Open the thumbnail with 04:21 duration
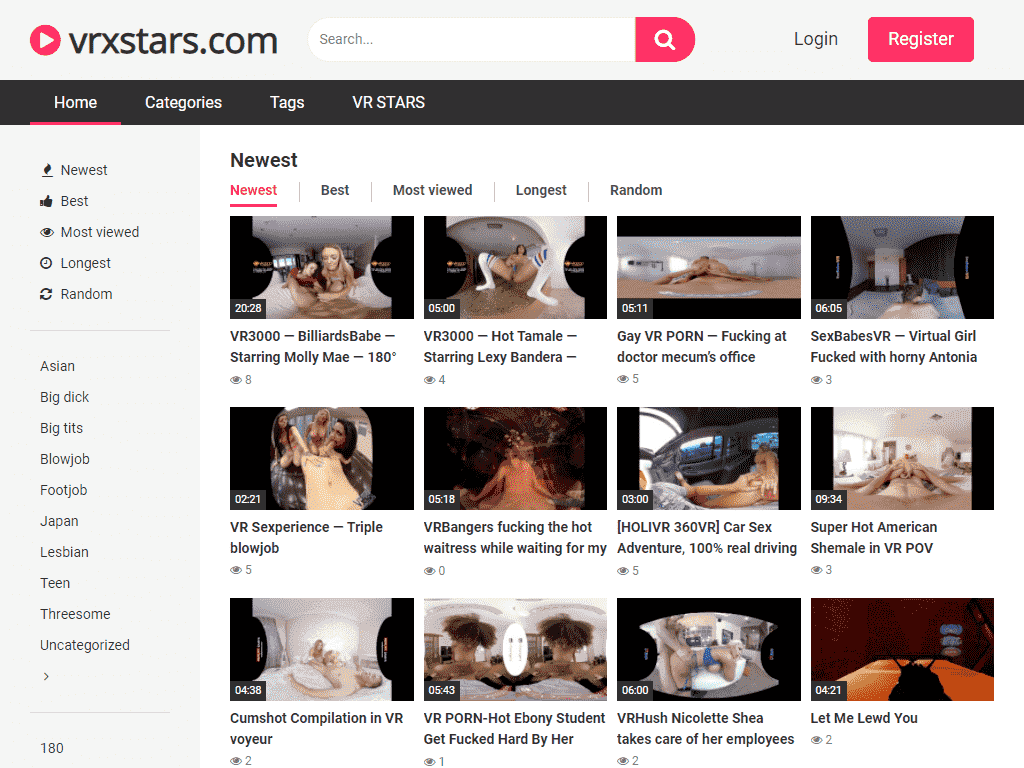 [902, 649]
